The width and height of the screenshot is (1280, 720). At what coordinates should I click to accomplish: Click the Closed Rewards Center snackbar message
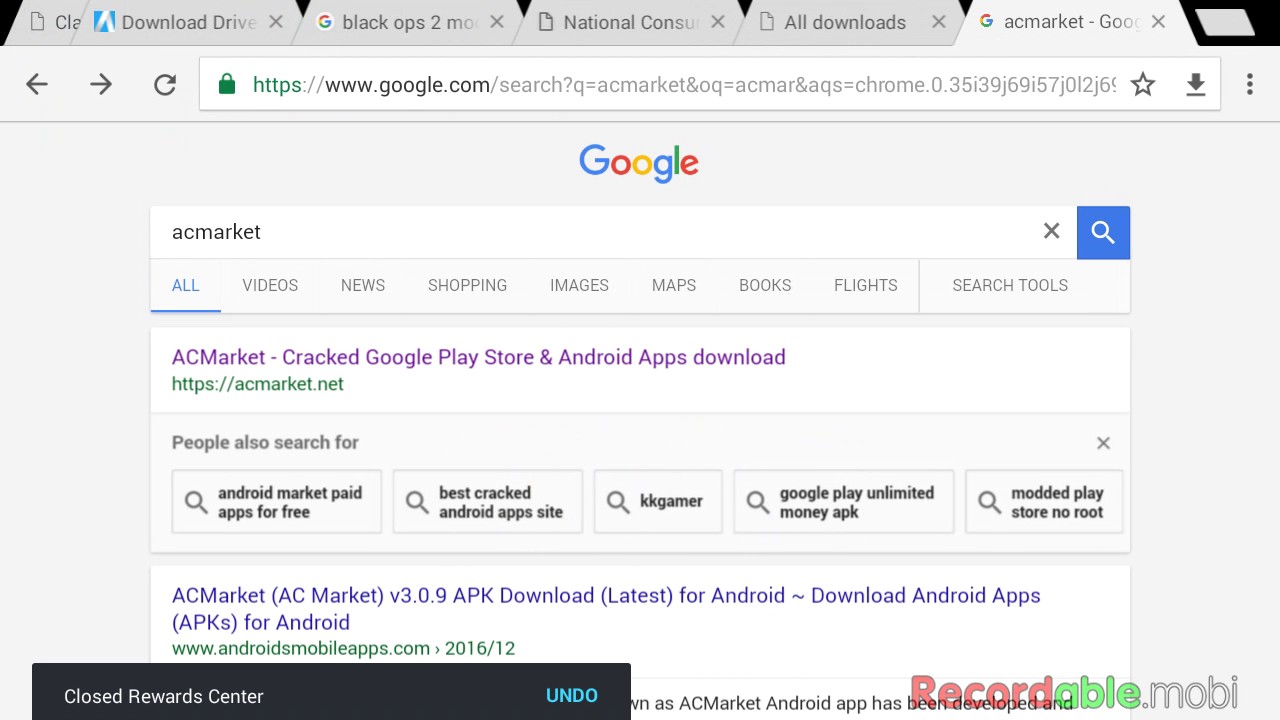164,697
